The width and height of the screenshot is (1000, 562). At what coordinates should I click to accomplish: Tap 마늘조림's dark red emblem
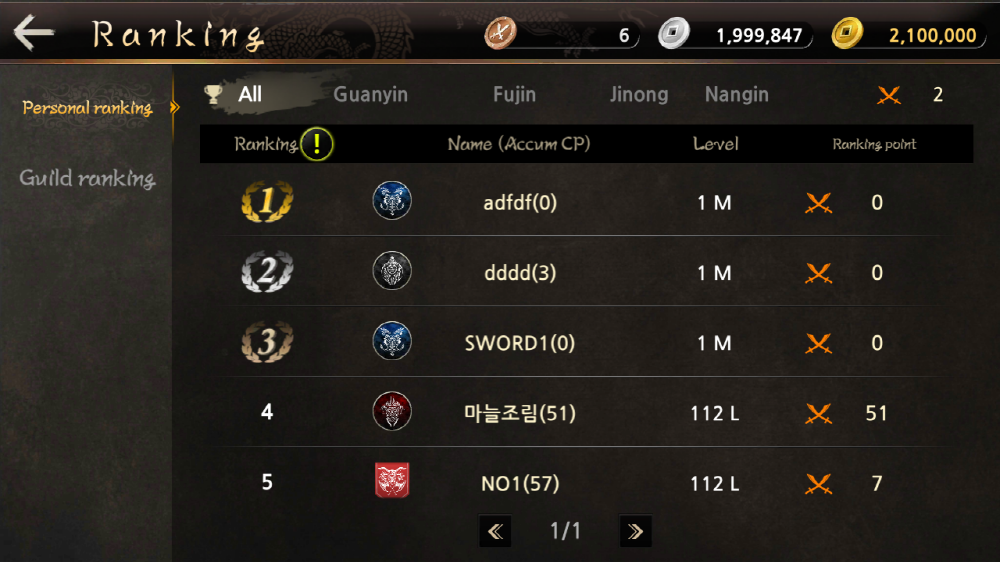click(392, 411)
